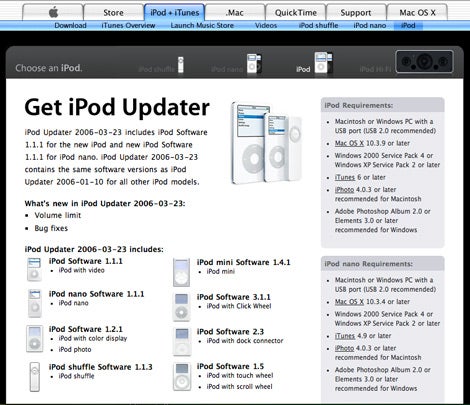Open the Store tab
Screen dimensions: 470x405
(113, 12)
